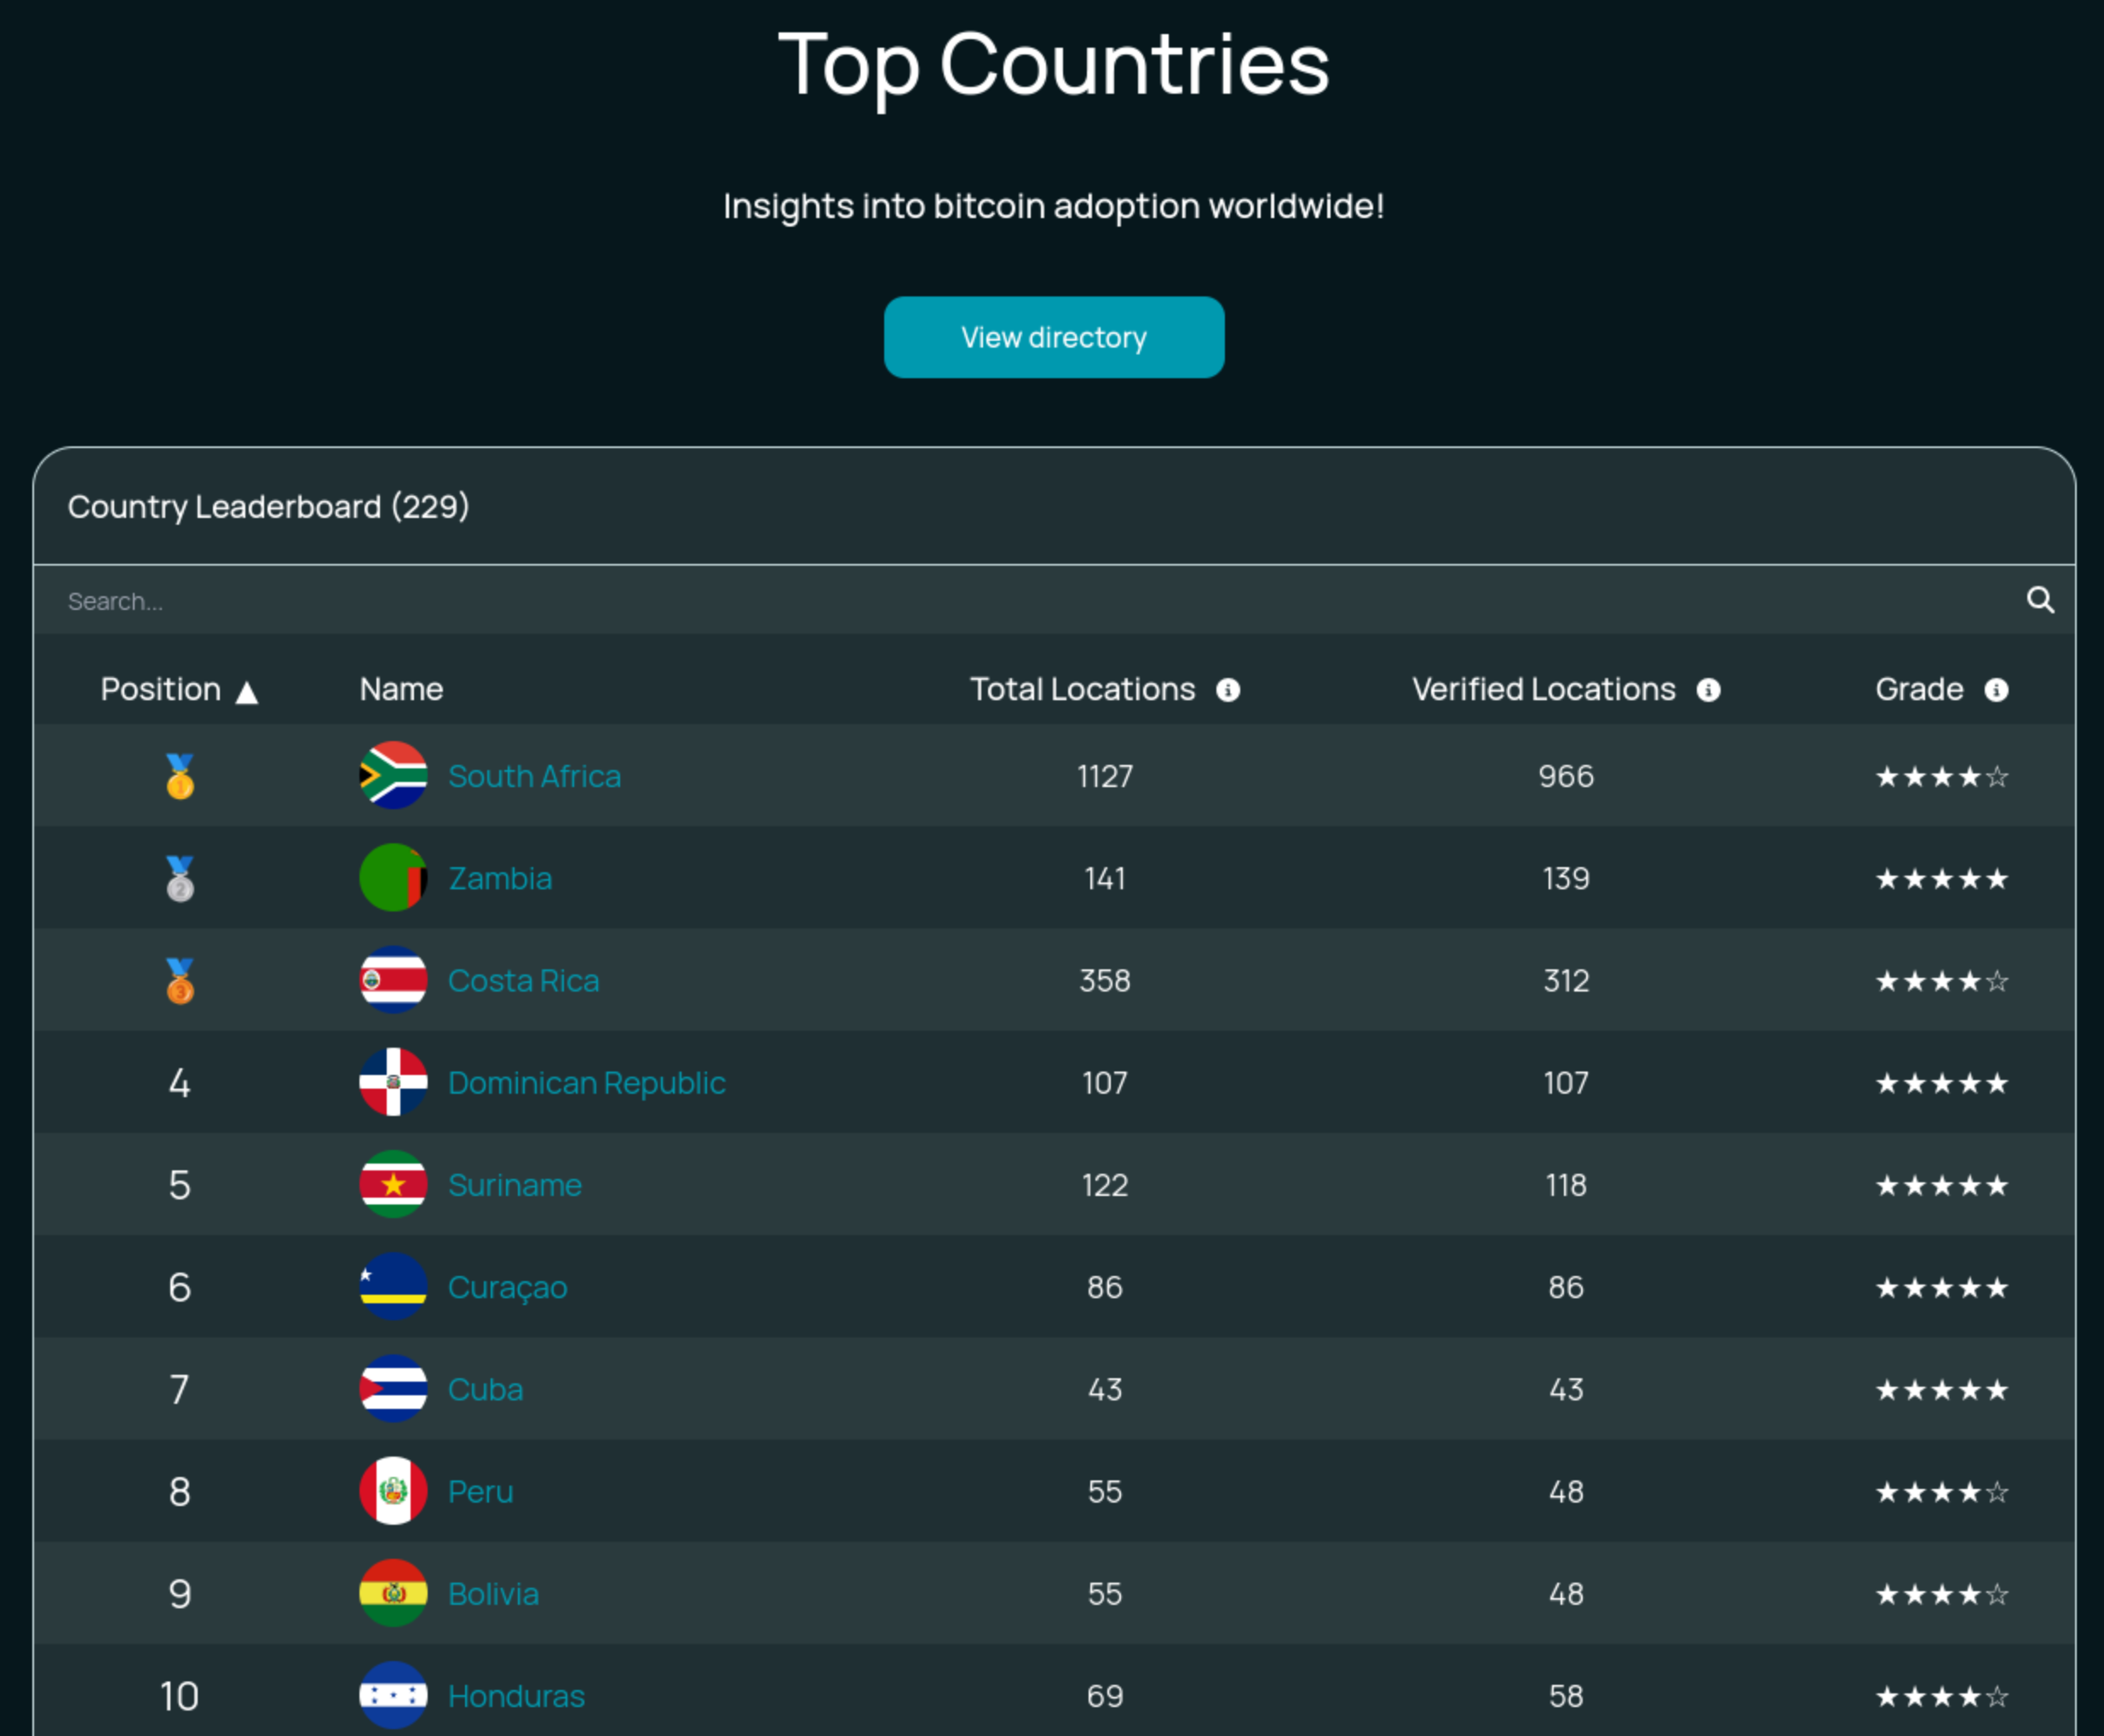This screenshot has width=2104, height=1736.
Task: Click position number 10
Action: point(179,1696)
